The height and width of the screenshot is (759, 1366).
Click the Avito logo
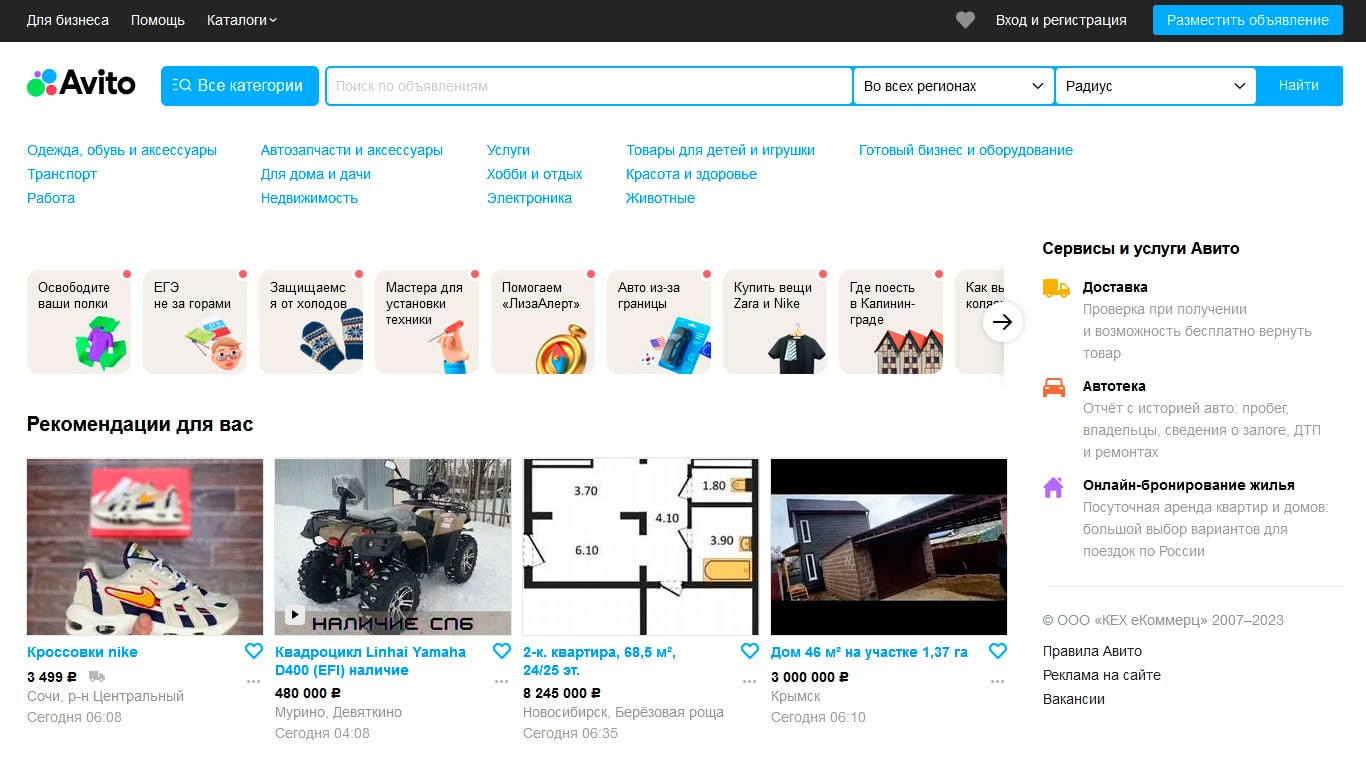(81, 83)
